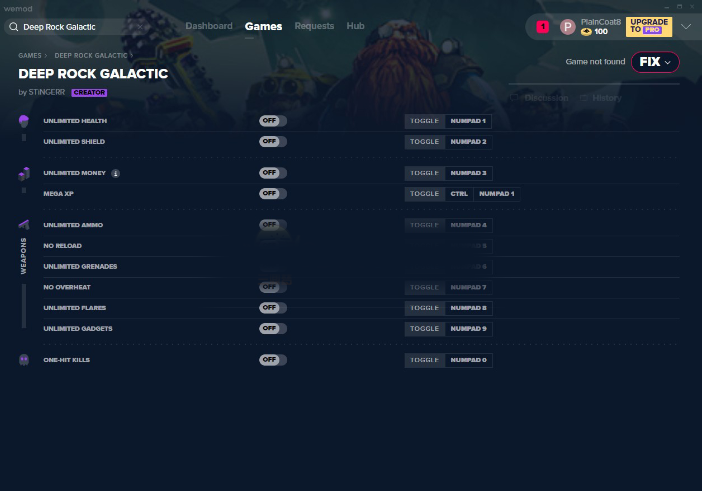This screenshot has width=702, height=492.
Task: Click Toggle button for Unlimited Shield
Action: click(x=424, y=141)
